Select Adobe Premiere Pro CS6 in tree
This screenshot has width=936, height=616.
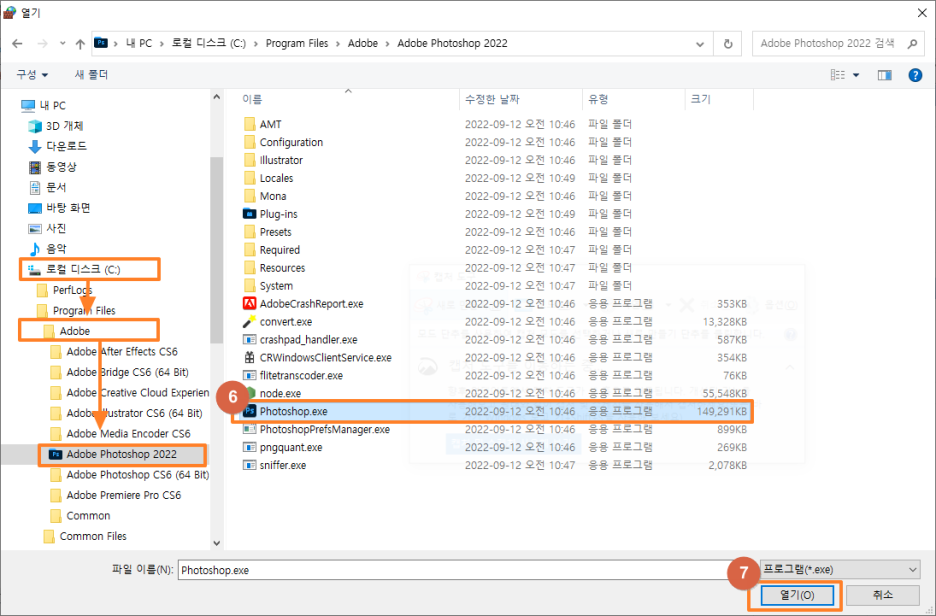(116, 495)
